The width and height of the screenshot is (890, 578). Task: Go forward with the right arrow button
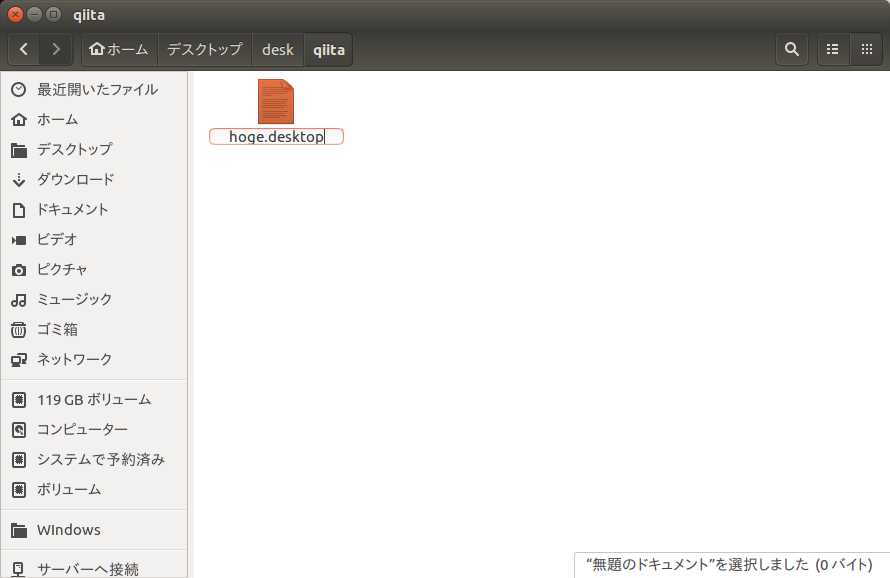coord(56,49)
